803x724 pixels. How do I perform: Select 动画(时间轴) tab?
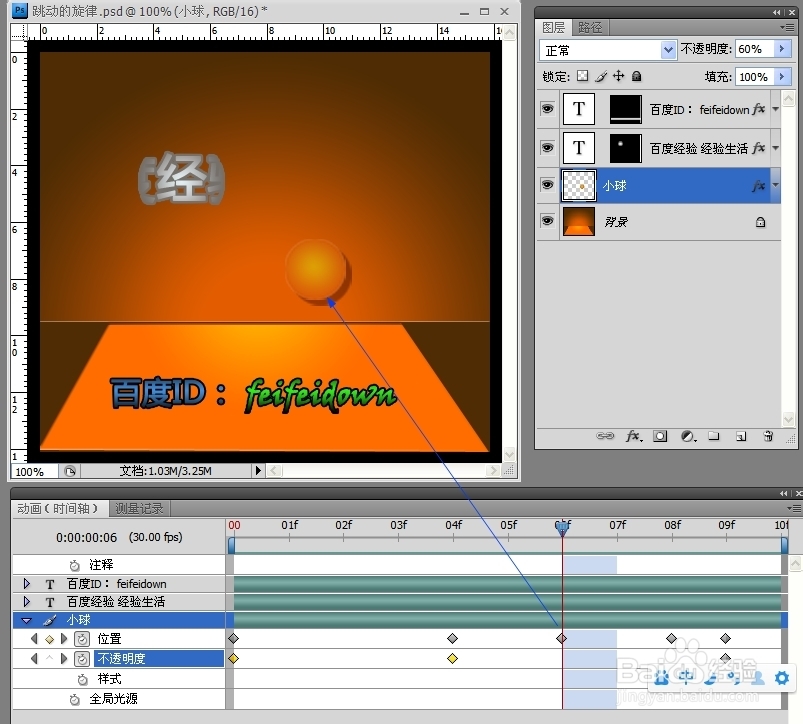(58, 508)
